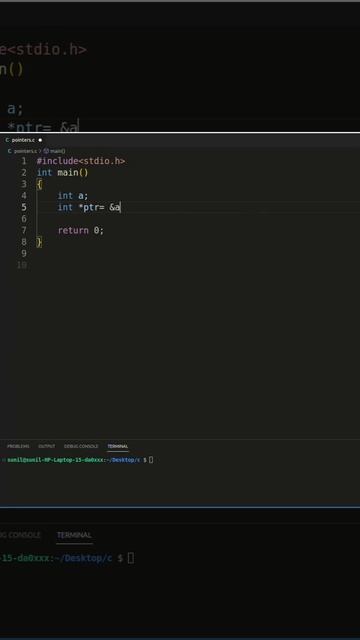Click line number 9 in the gutter
This screenshot has height=640, width=360.
pos(24,253)
